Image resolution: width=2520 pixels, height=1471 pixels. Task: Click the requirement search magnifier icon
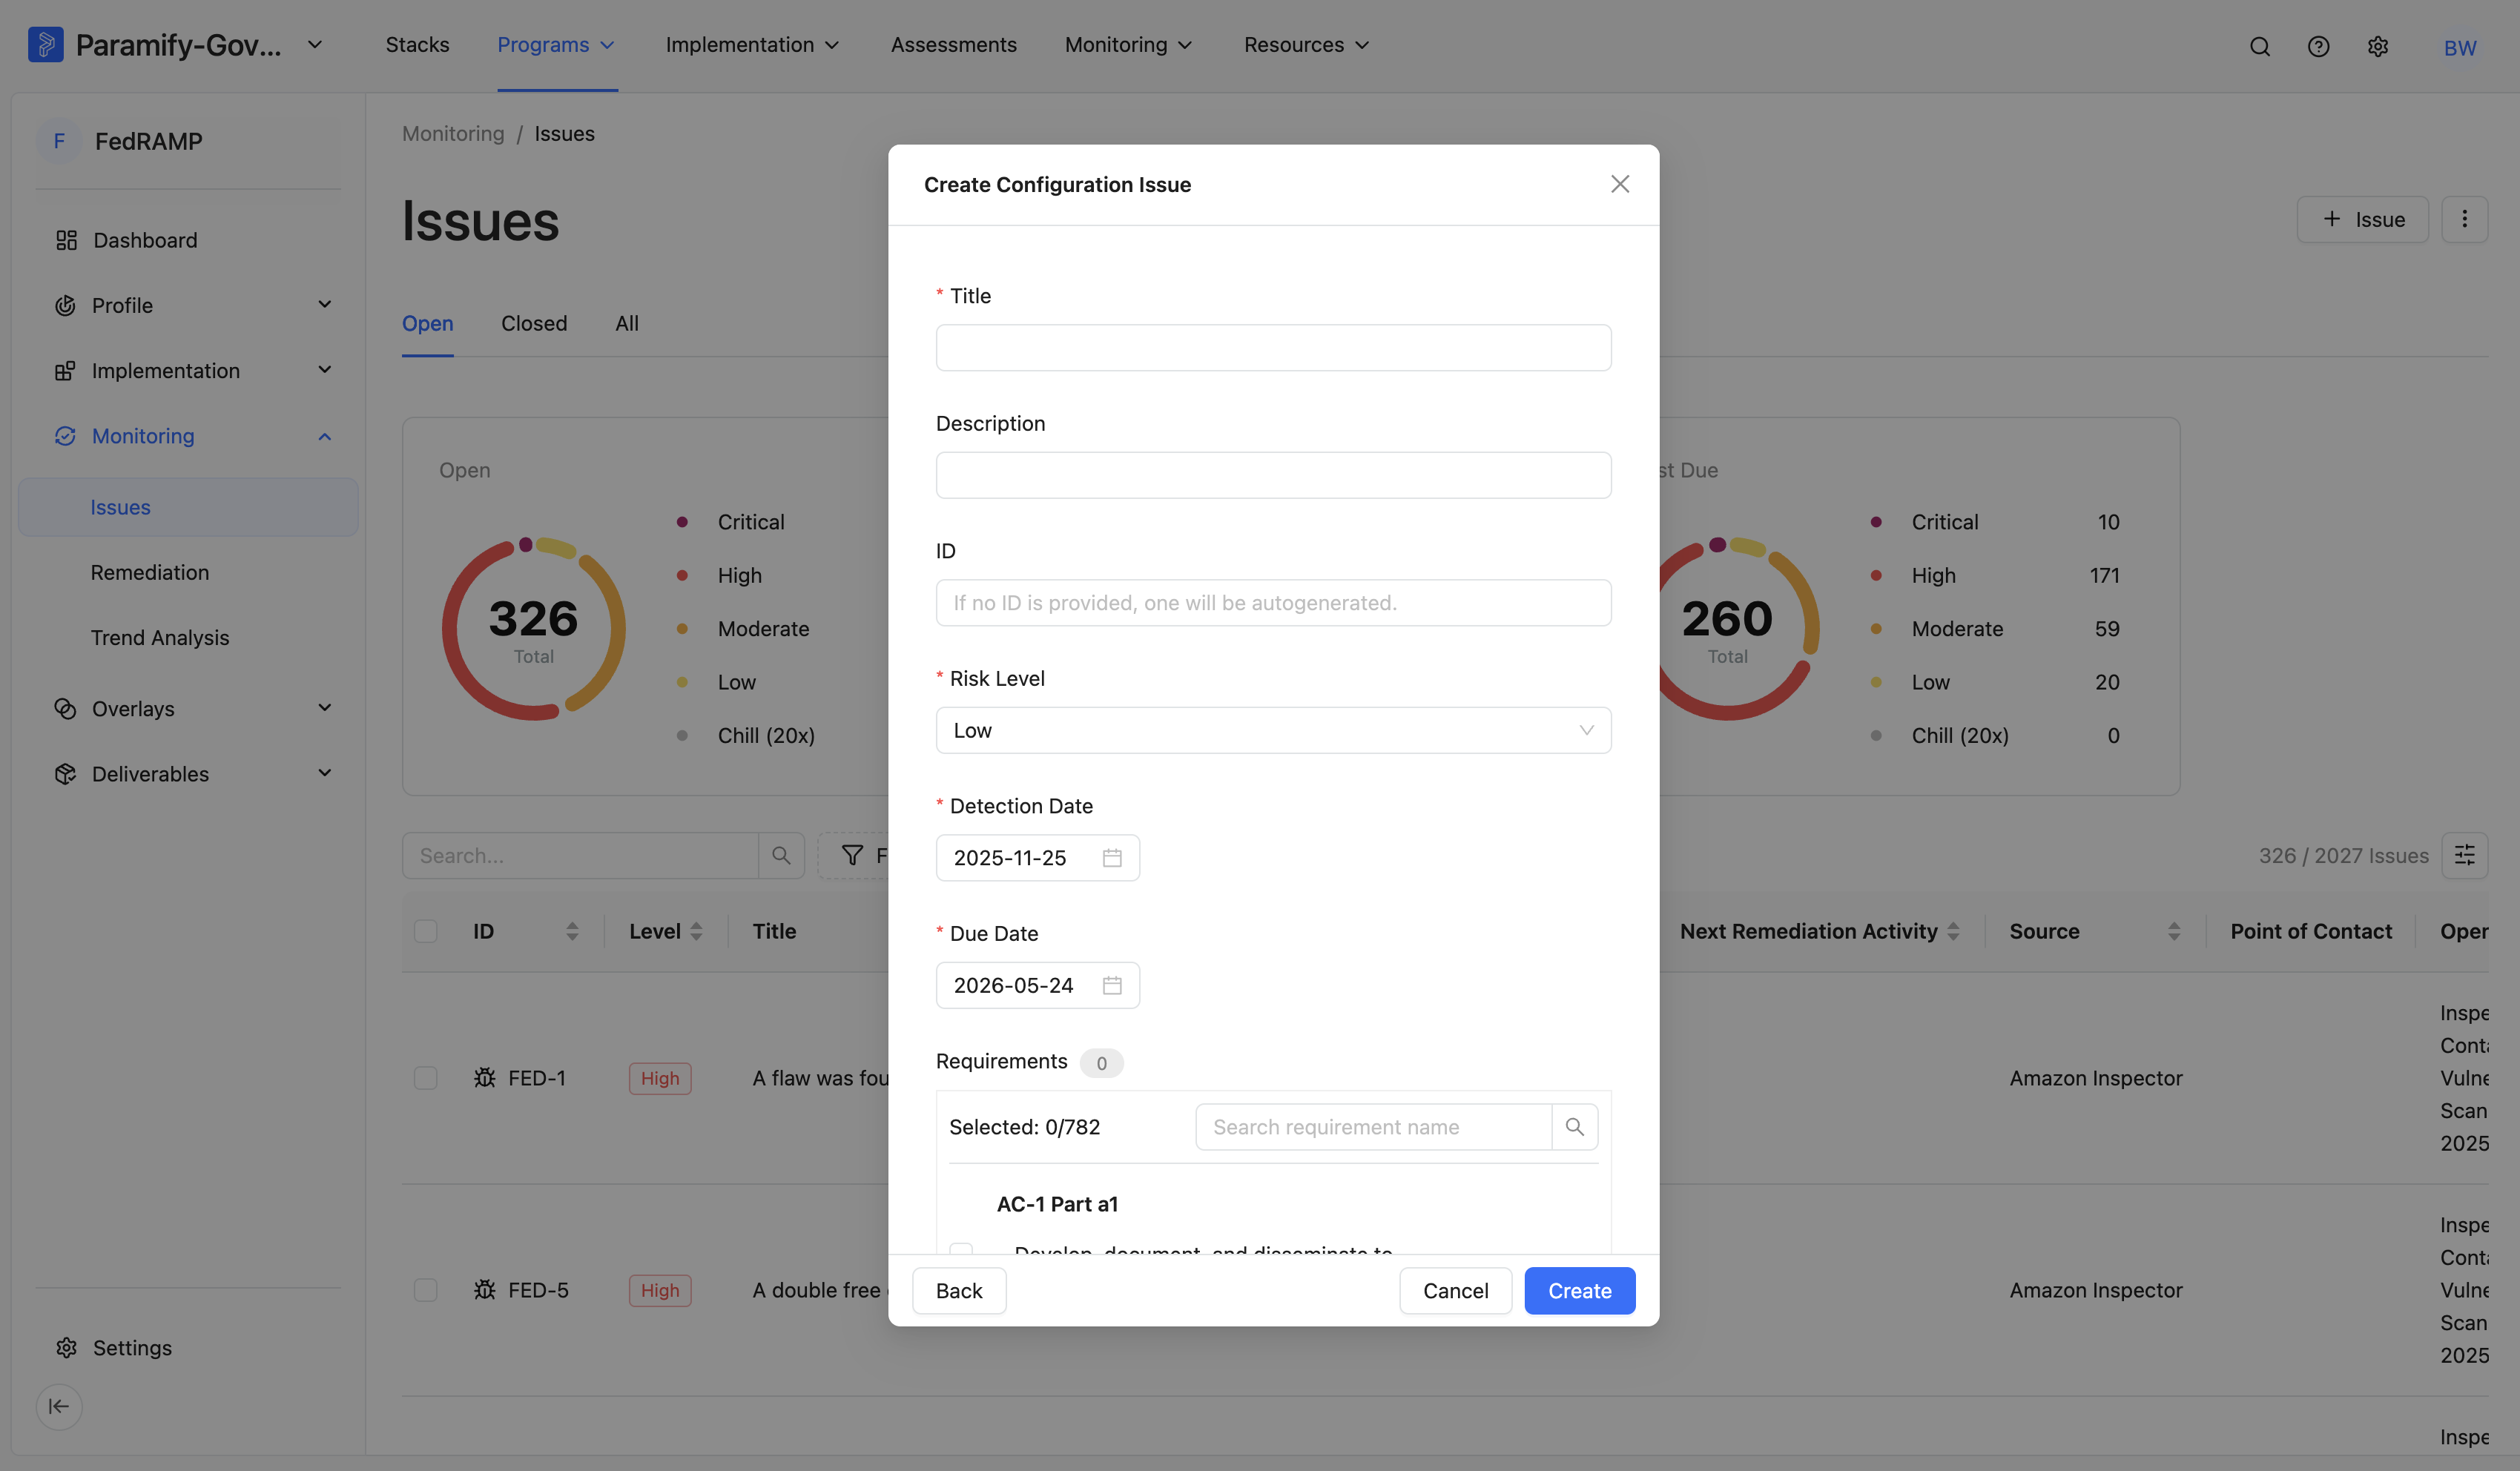point(1574,1127)
